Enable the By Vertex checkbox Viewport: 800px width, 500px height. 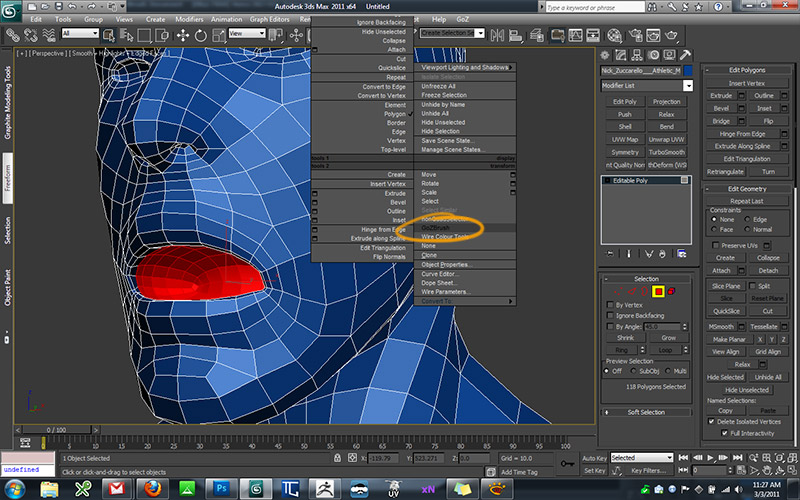[x=611, y=304]
